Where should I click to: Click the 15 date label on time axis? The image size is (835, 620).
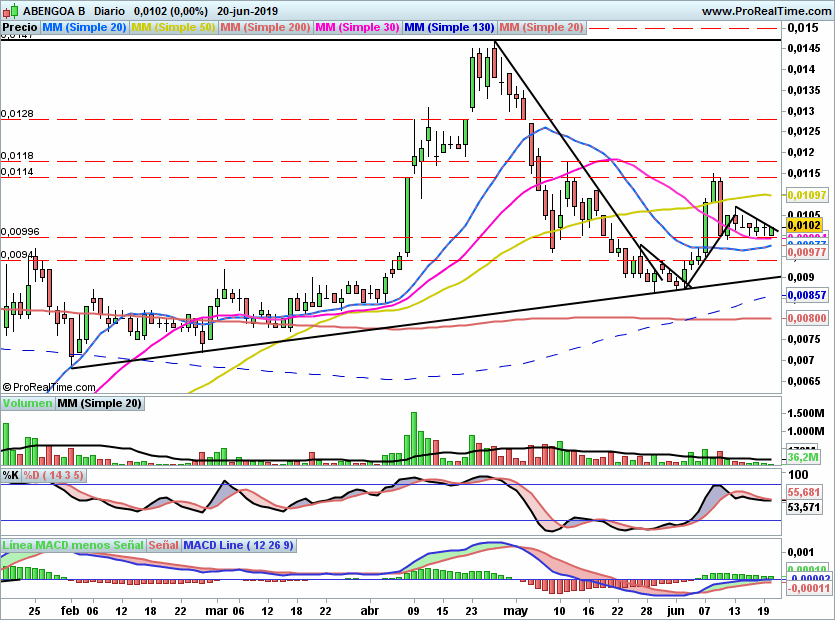[x=443, y=610]
